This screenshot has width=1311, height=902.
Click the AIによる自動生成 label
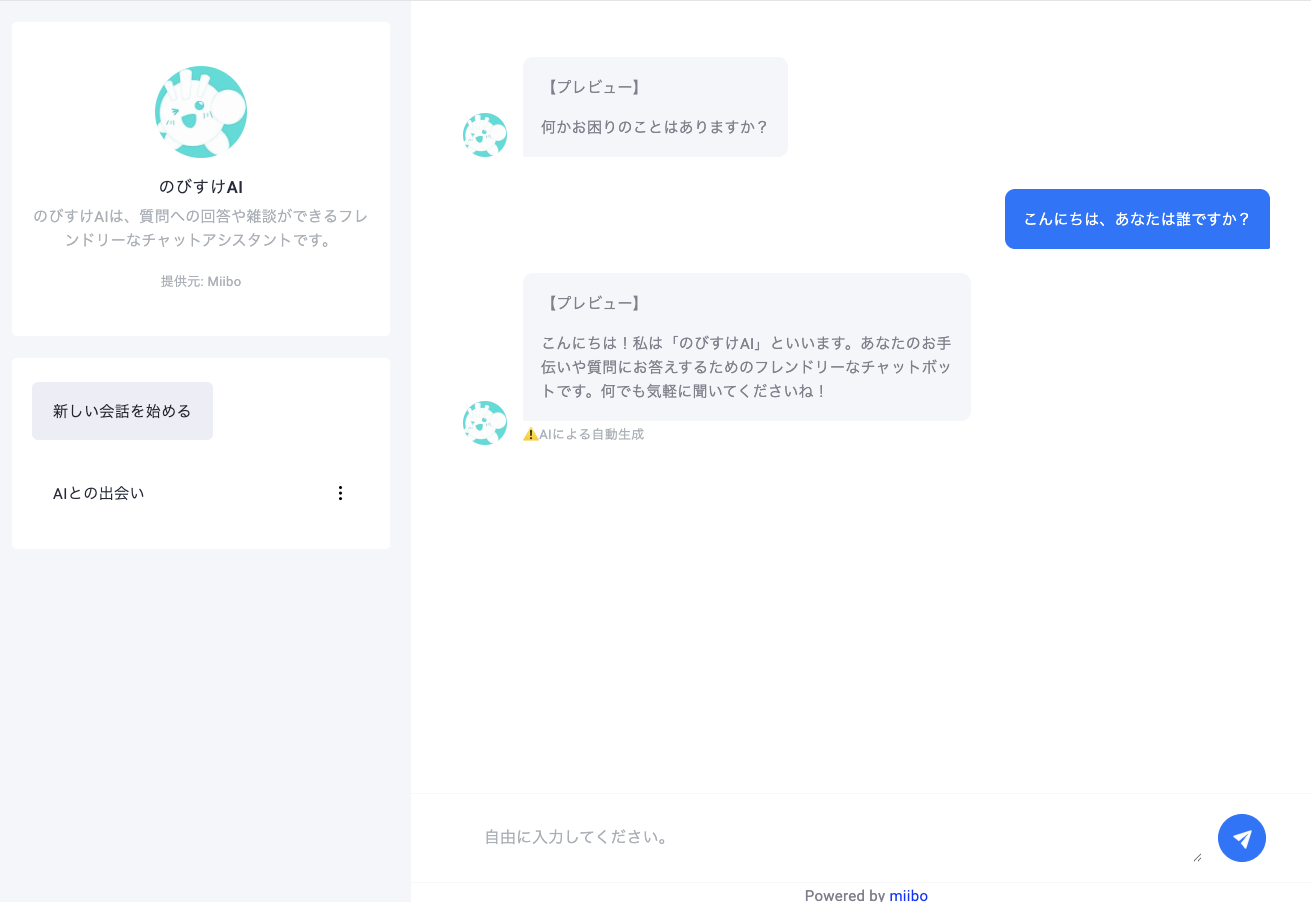point(592,434)
